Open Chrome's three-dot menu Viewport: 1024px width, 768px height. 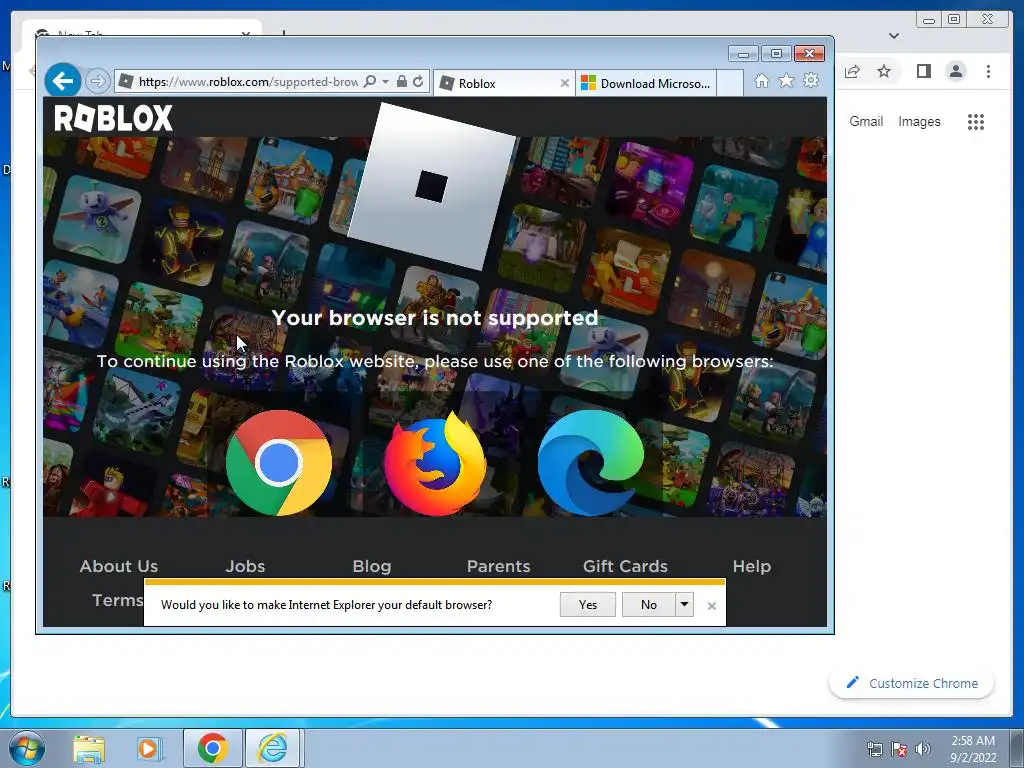(988, 71)
